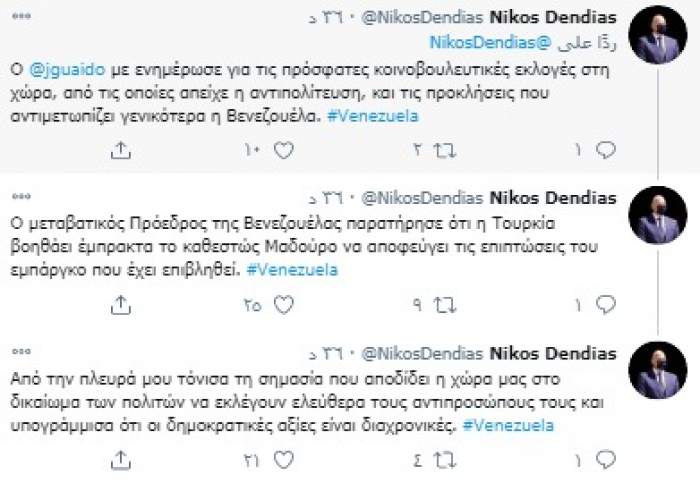This screenshot has height=483, width=700.
Task: Reply to the second tweet
Action: [x=606, y=303]
